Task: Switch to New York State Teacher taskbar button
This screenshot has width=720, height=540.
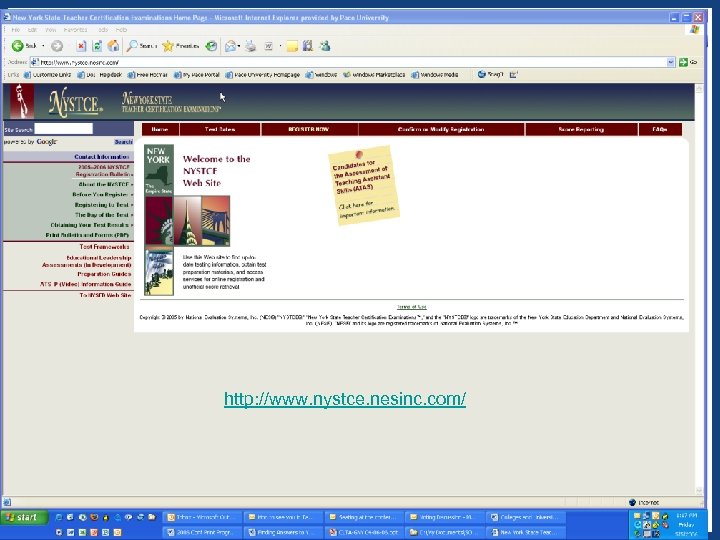Action: point(524,532)
